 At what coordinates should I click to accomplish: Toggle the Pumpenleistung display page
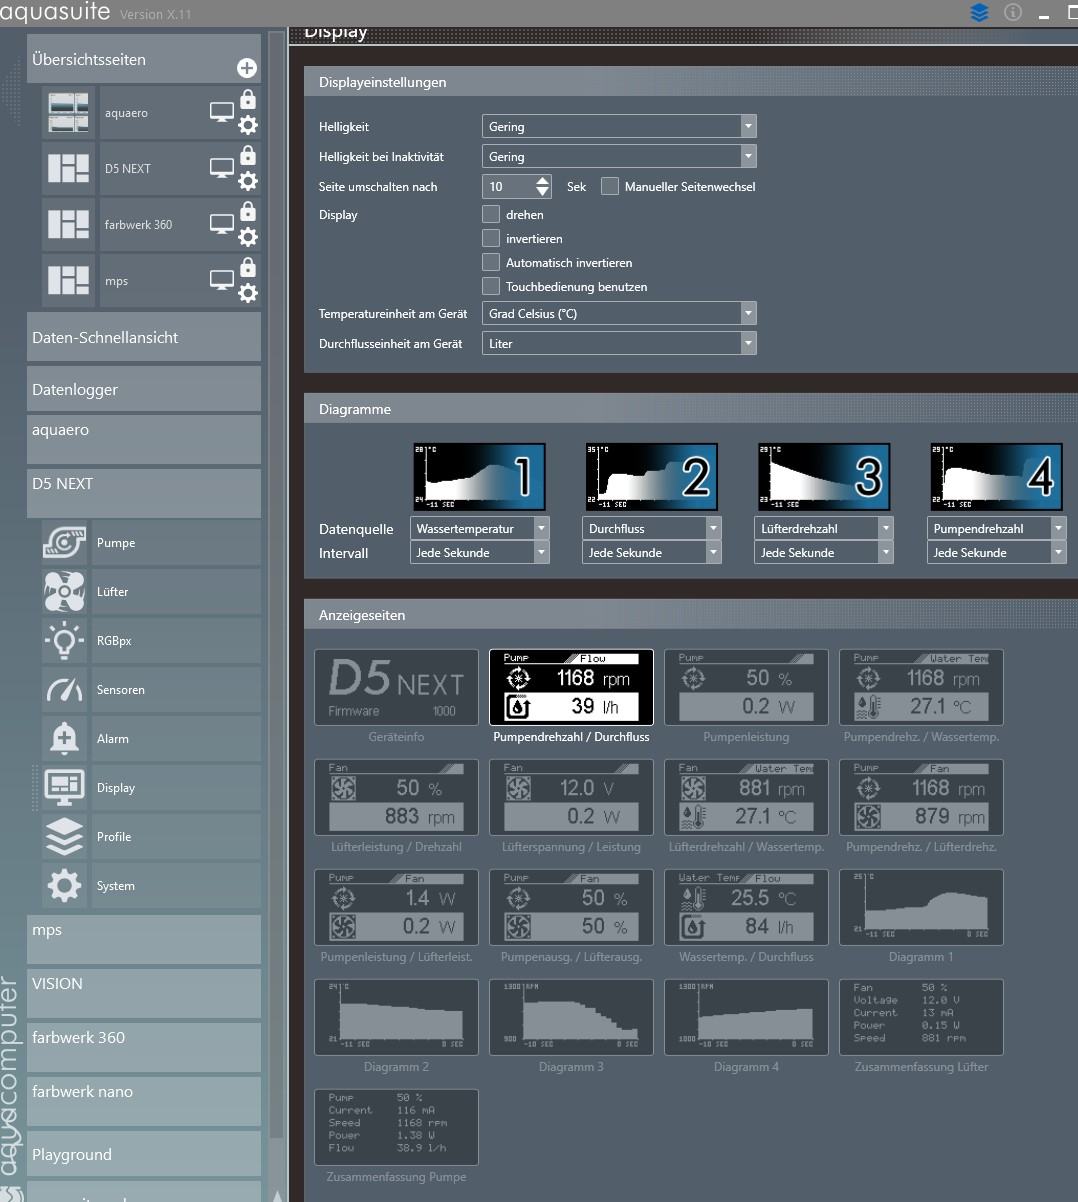(746, 687)
